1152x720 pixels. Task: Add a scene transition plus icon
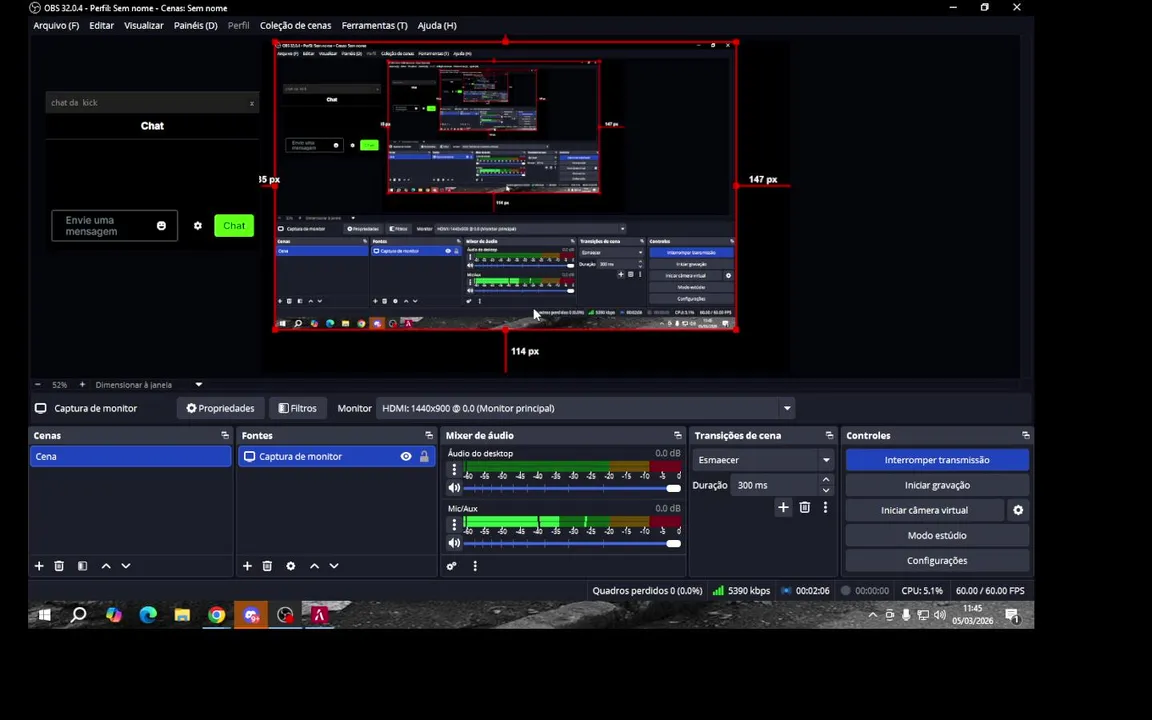coord(783,507)
